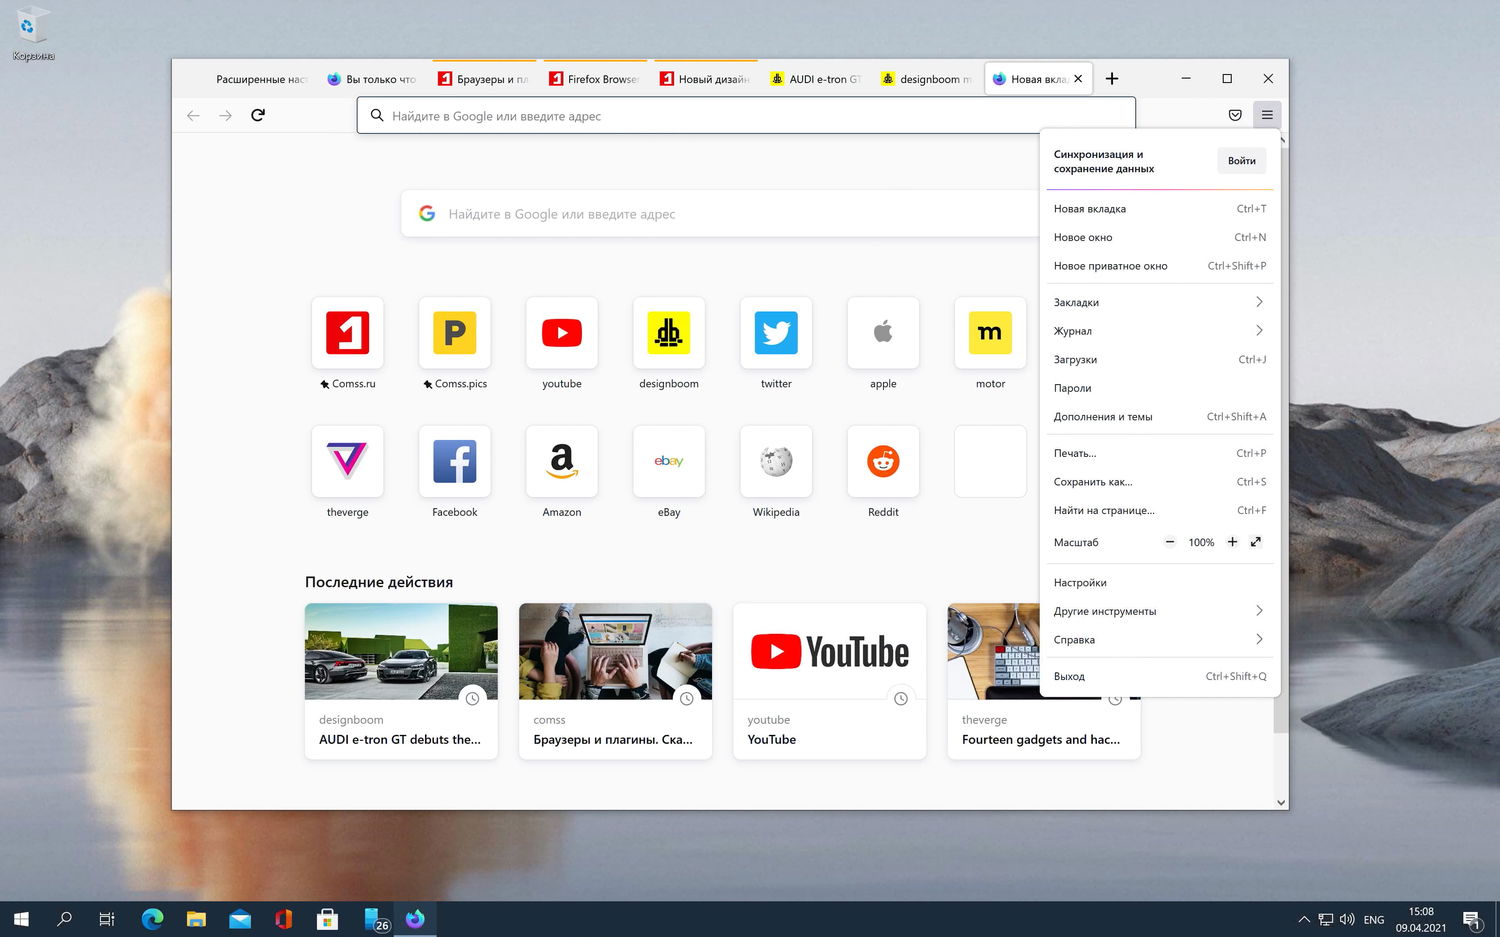Select Новая вкладка in the menu
This screenshot has height=937, width=1500.
tap(1159, 209)
